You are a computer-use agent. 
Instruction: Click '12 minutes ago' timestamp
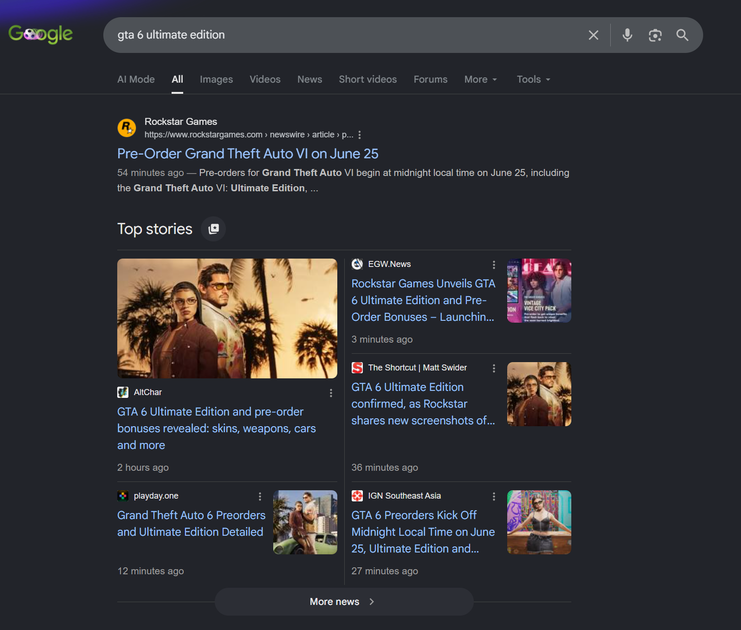point(150,571)
